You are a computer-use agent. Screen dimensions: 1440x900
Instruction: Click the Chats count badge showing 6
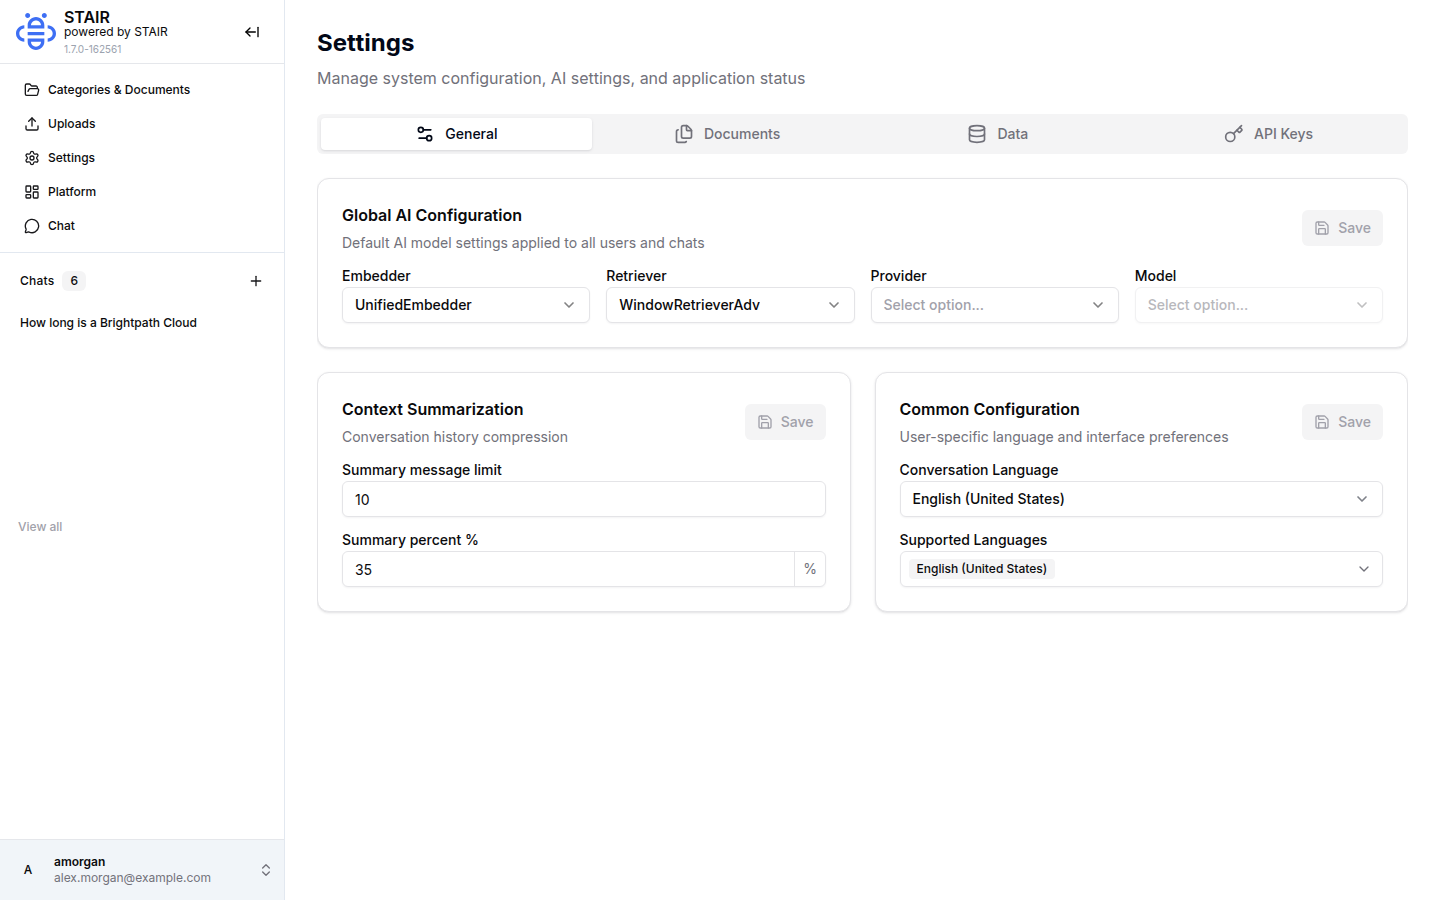[74, 281]
